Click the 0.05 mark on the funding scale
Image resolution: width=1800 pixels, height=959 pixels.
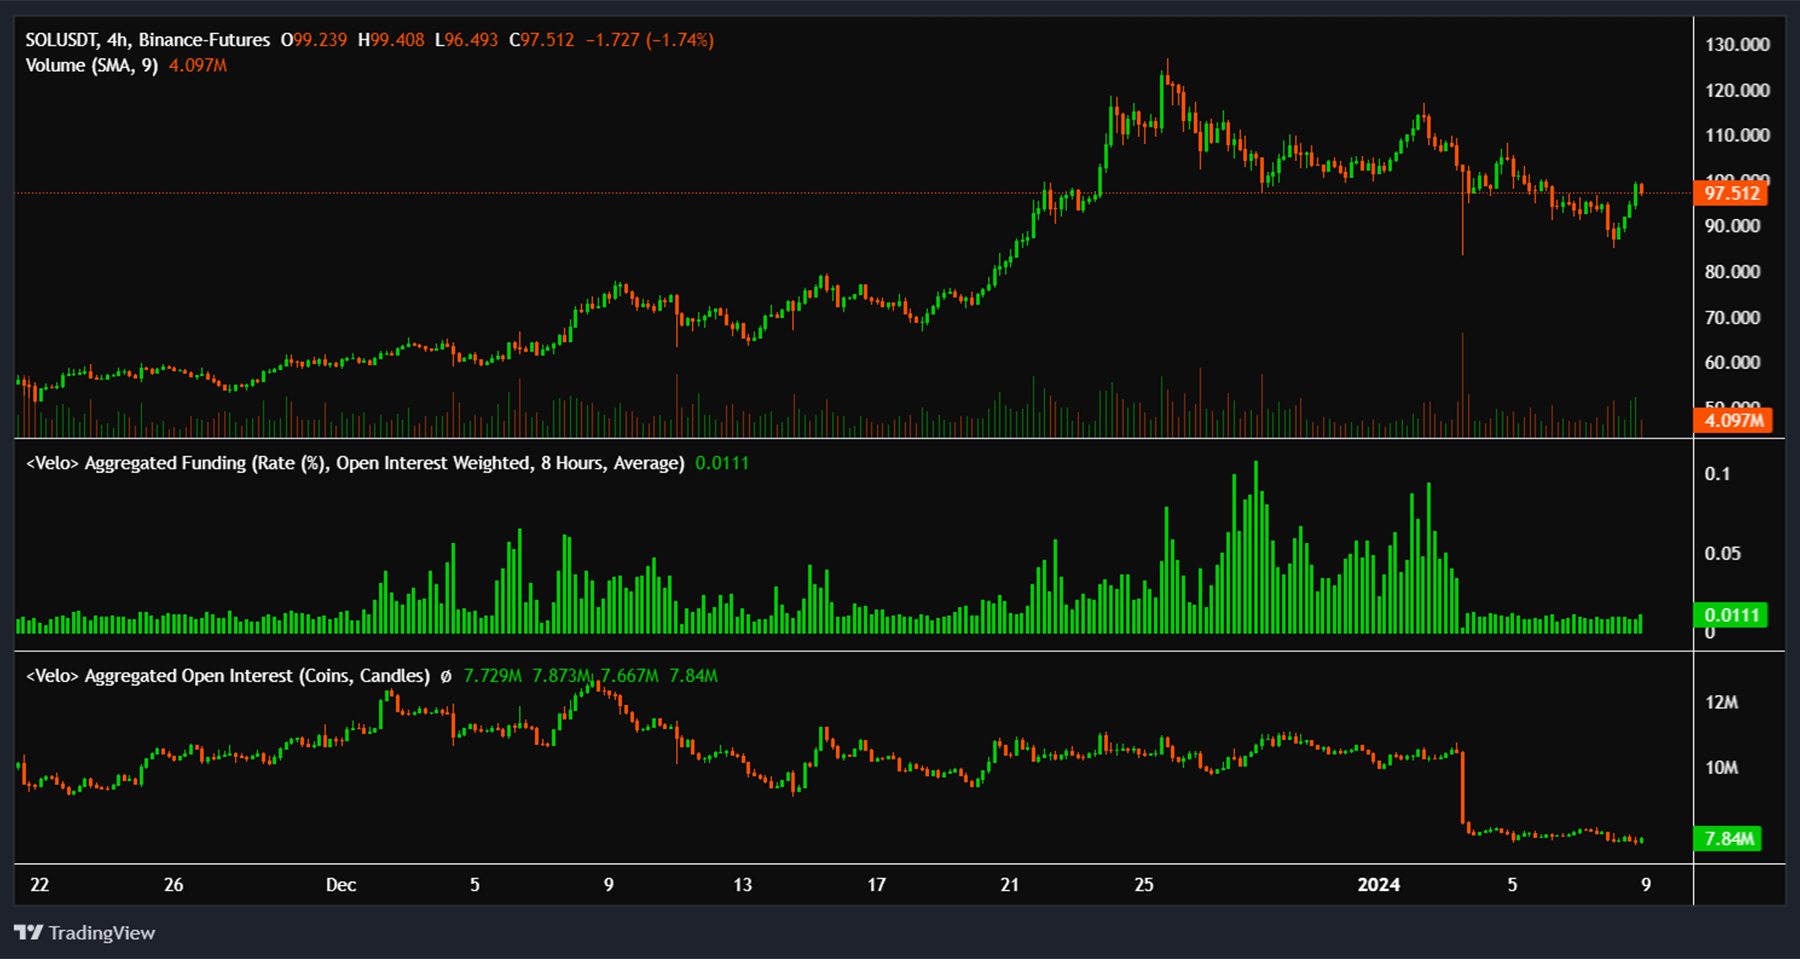coord(1722,553)
